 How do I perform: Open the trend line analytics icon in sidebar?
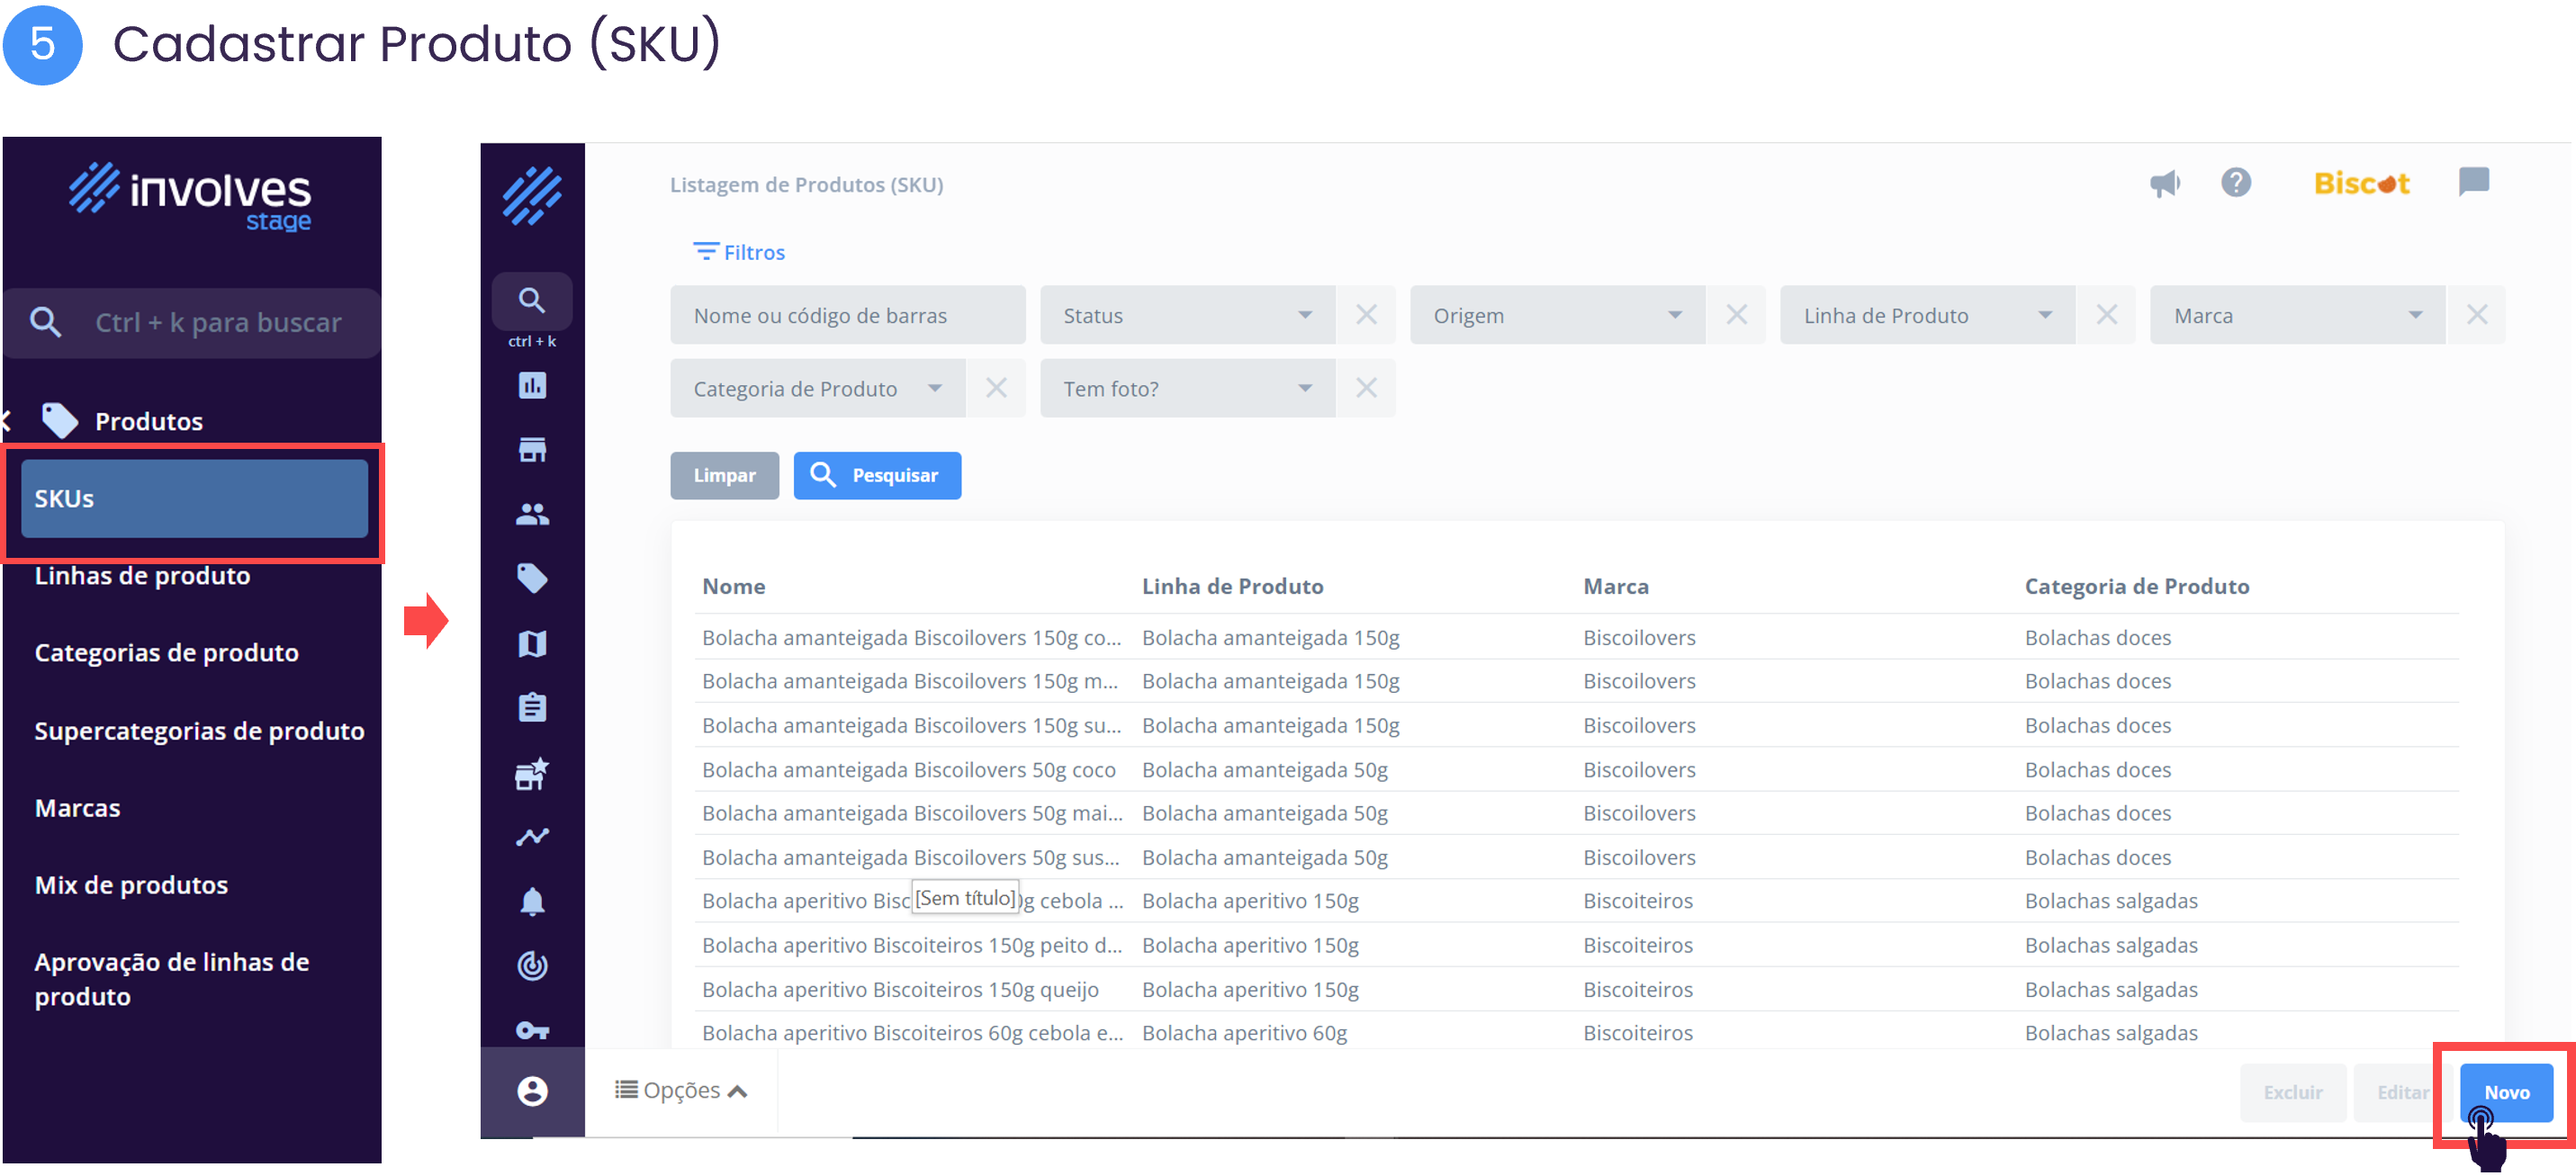(x=532, y=837)
